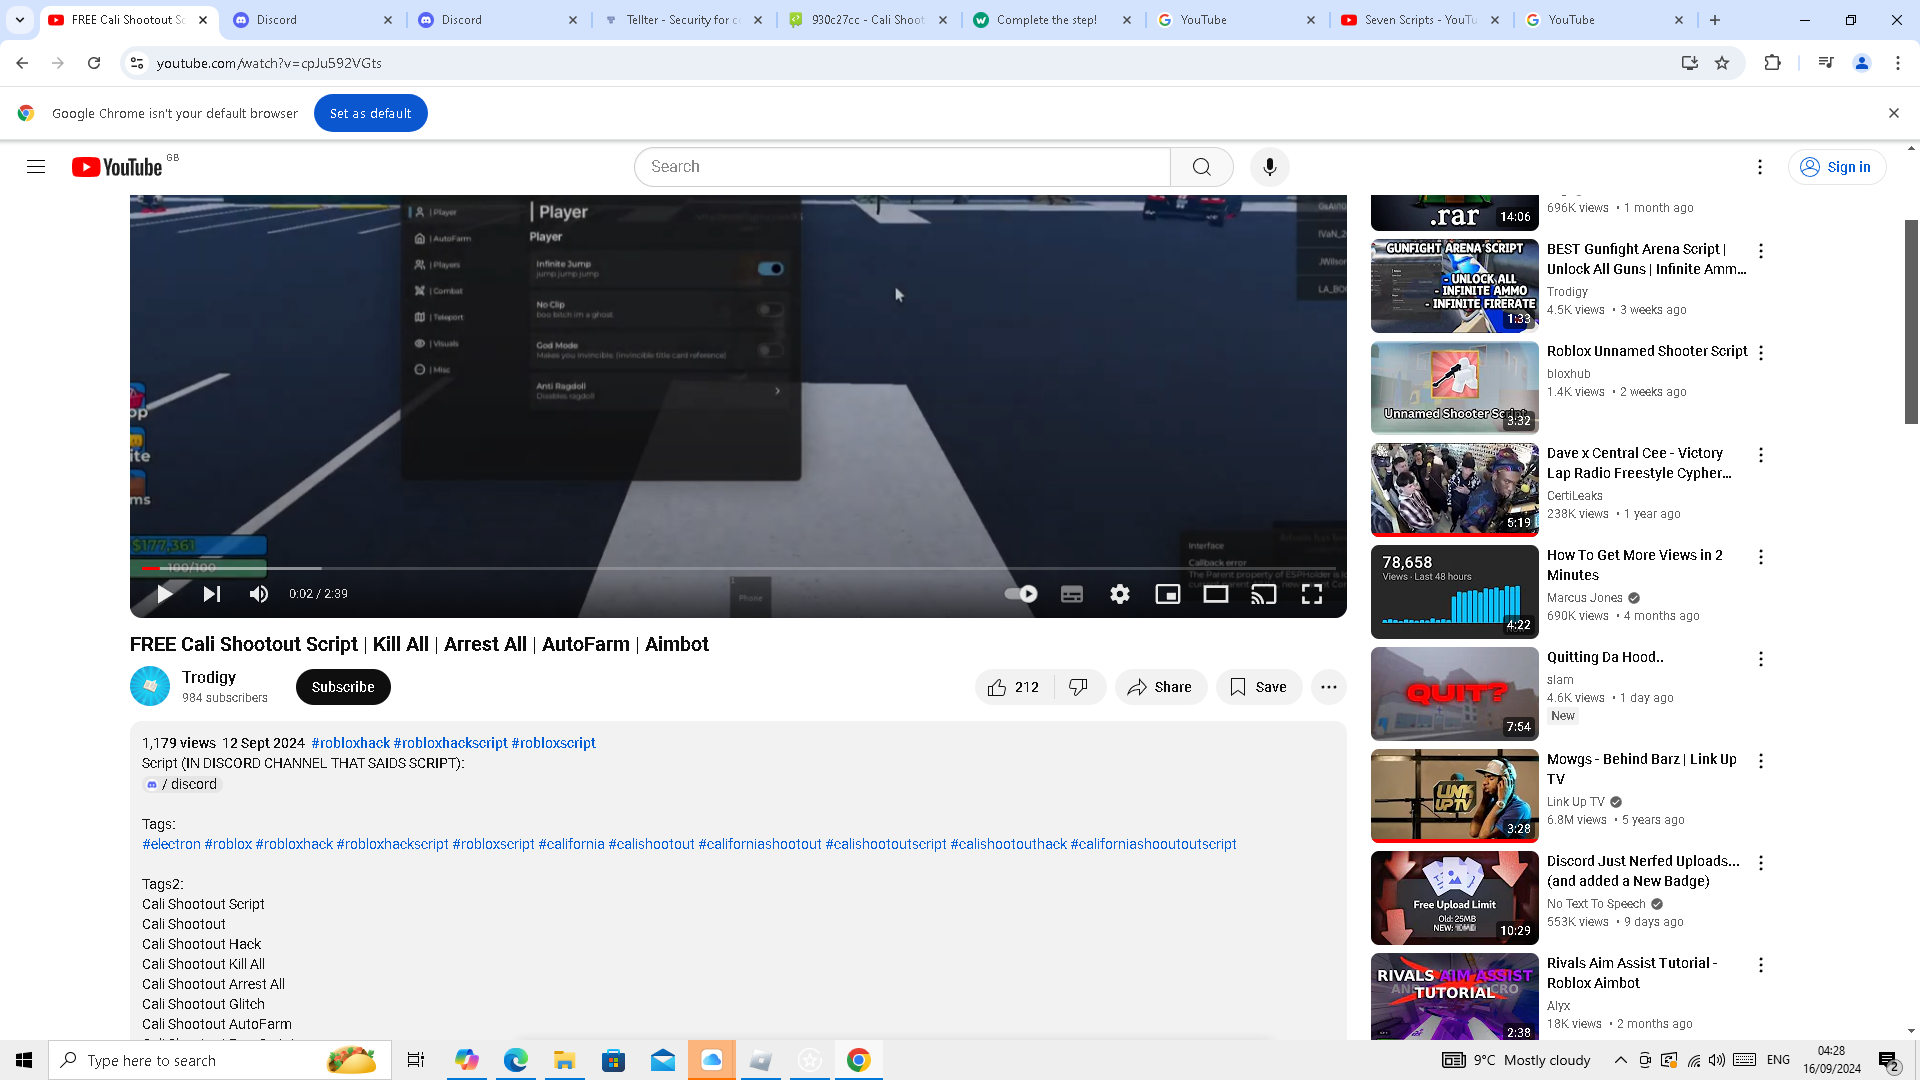Mute the video volume
Screen dimensions: 1920x1080
[x=259, y=594]
